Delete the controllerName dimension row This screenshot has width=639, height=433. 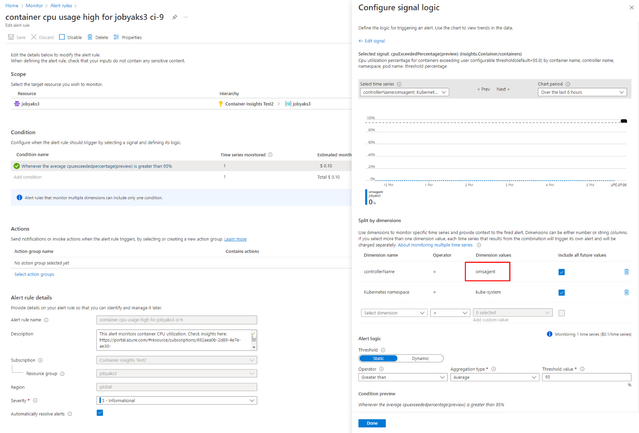click(x=626, y=272)
